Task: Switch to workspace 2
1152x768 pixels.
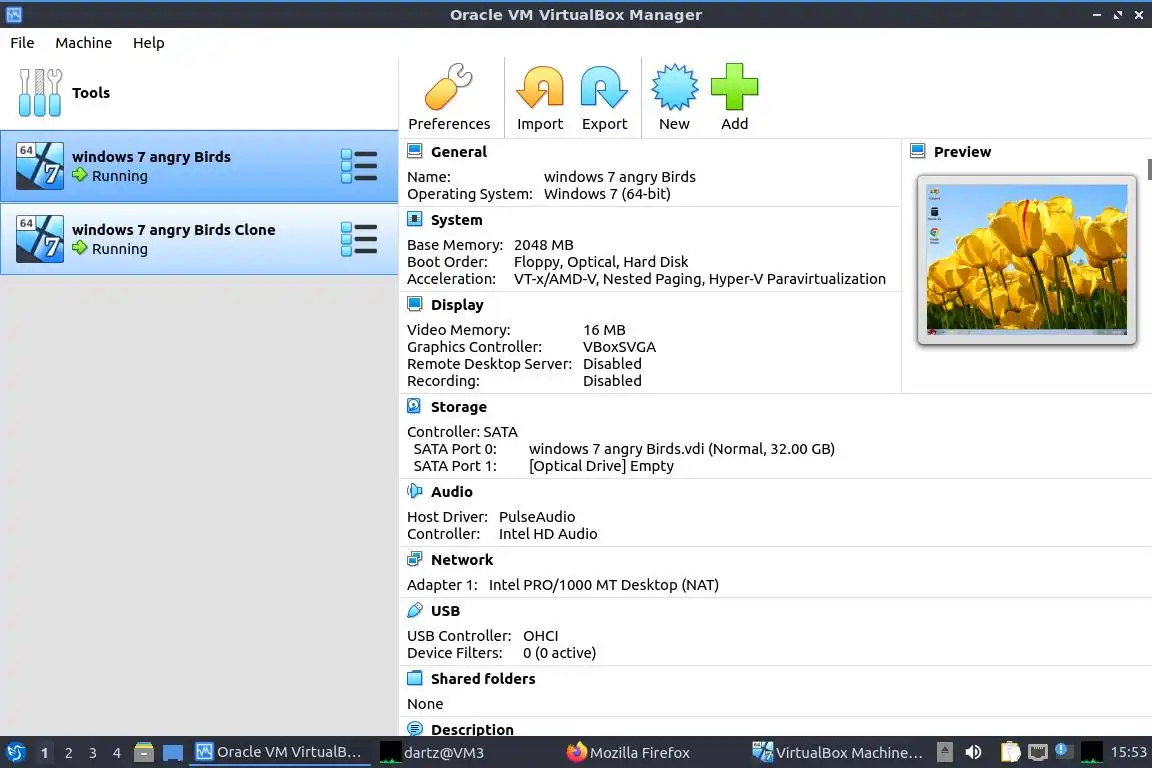Action: (68, 753)
